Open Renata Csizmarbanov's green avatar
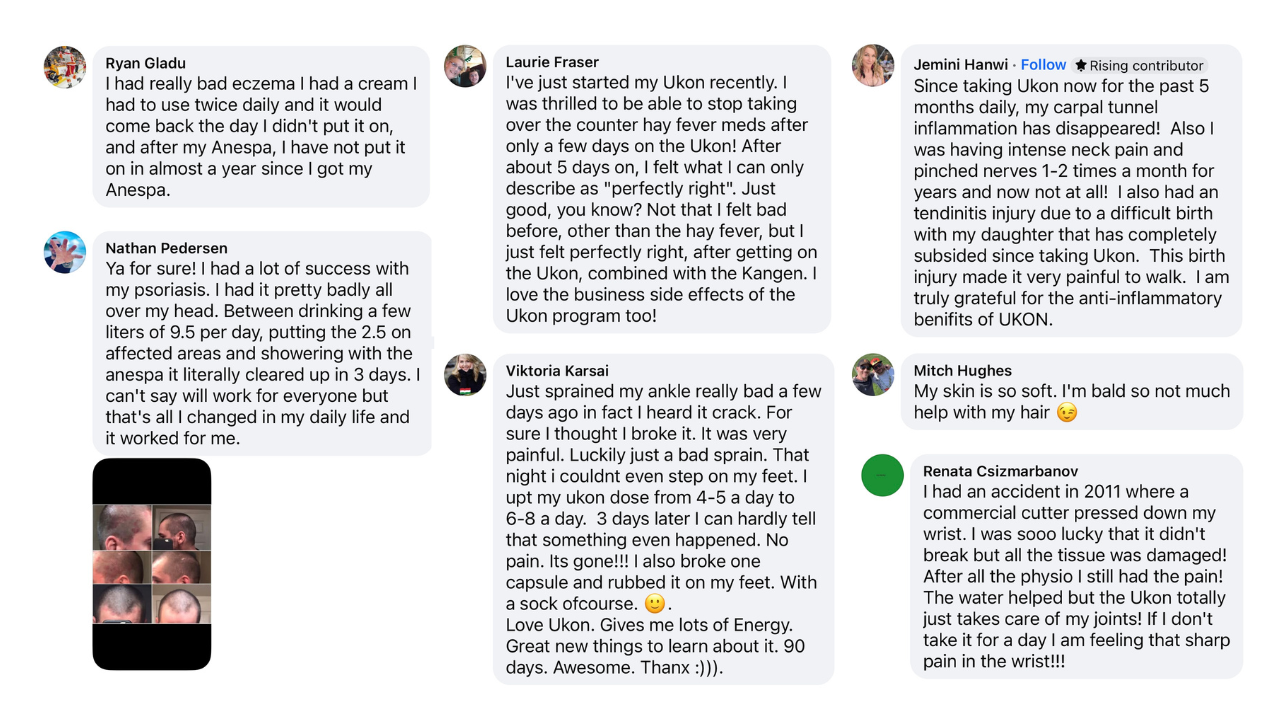Screen dimensions: 1280x720 click(x=882, y=475)
